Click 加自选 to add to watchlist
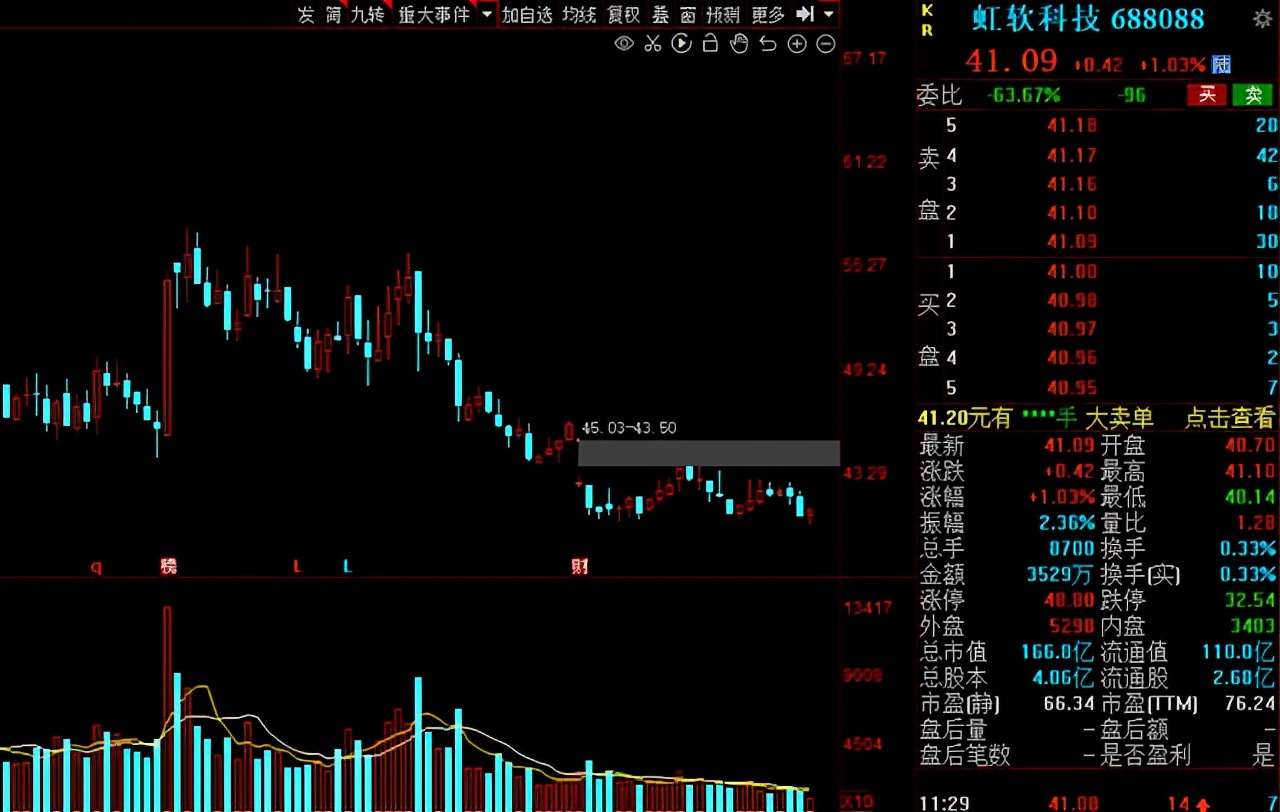This screenshot has height=812, width=1280. click(527, 14)
